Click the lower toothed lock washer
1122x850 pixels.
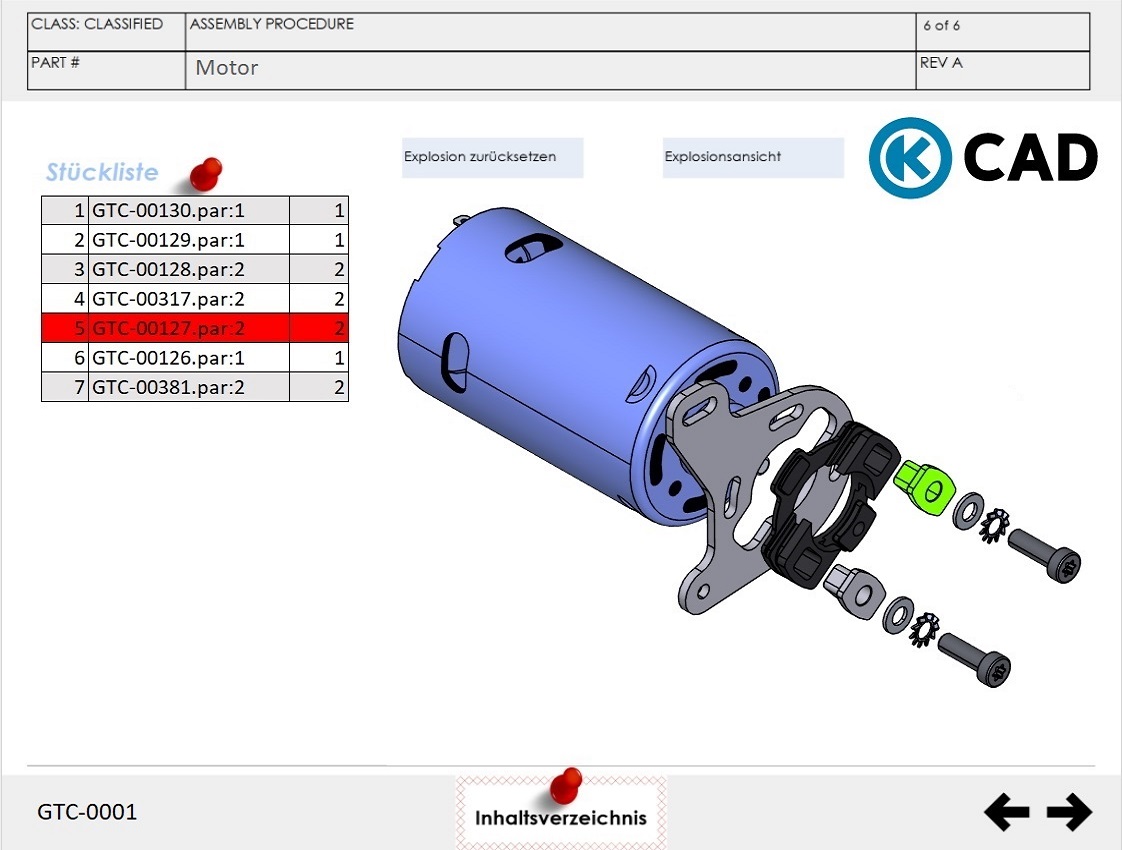click(925, 627)
